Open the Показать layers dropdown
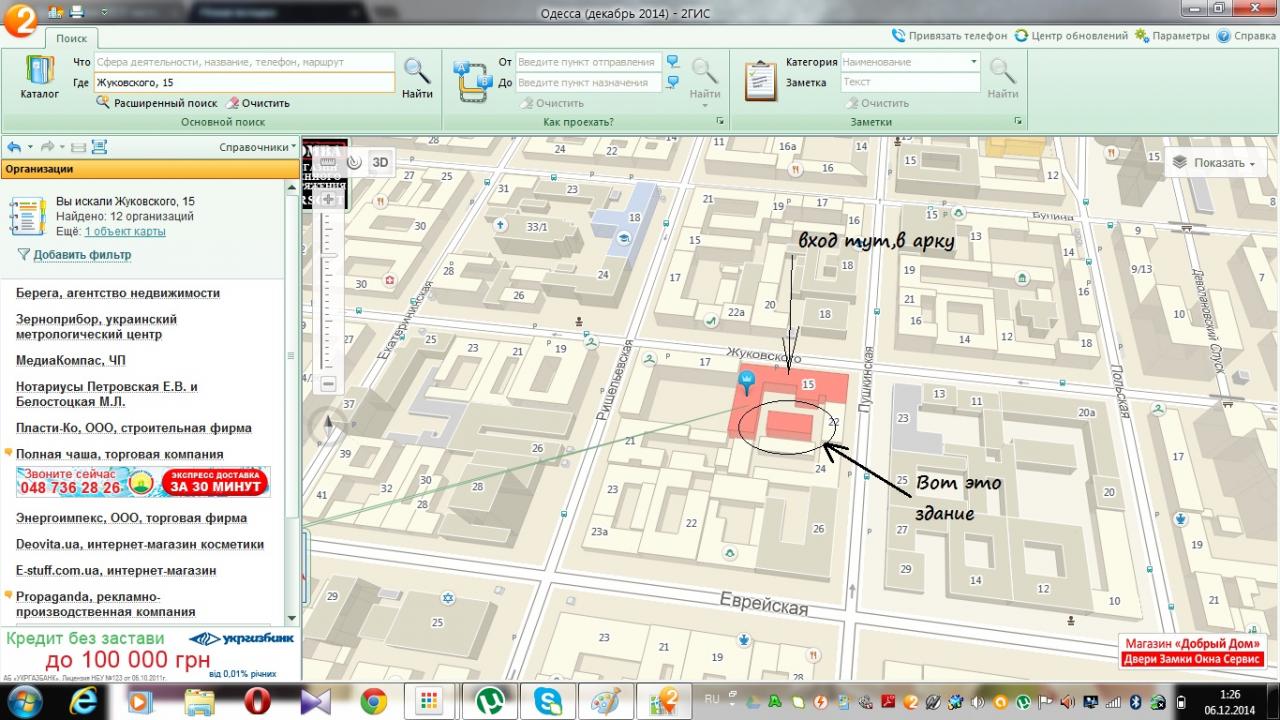This screenshot has height=720, width=1280. 1215,163
